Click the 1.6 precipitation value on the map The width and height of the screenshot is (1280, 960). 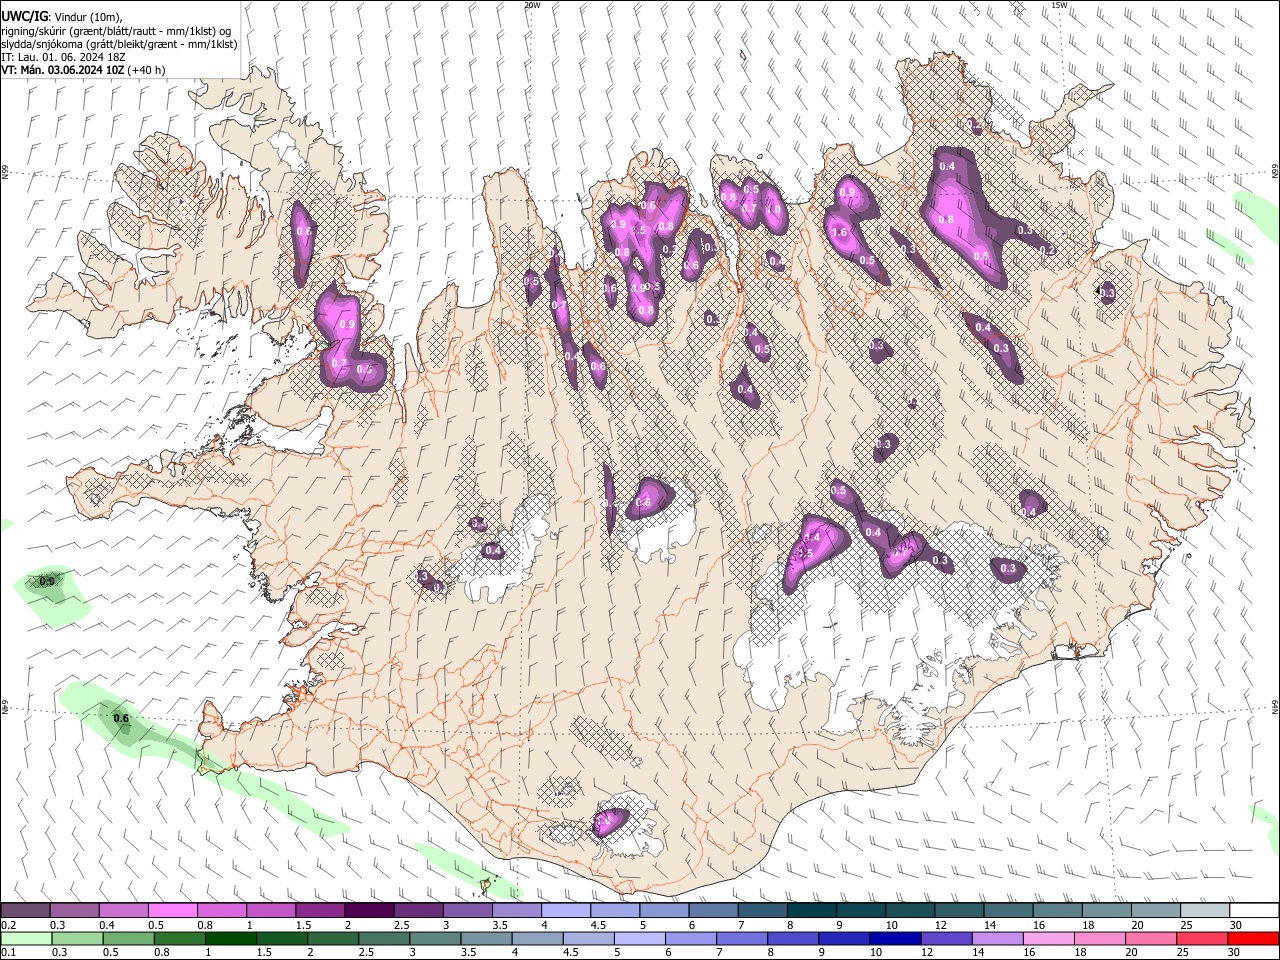click(x=839, y=233)
